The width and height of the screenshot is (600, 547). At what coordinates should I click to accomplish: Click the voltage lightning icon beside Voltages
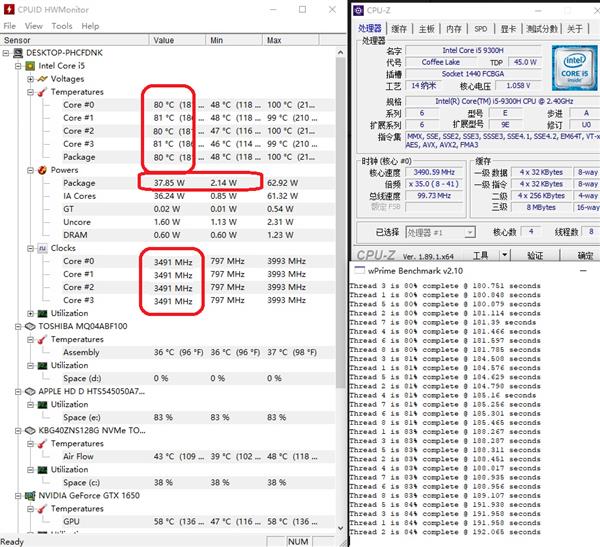pyautogui.click(x=42, y=79)
